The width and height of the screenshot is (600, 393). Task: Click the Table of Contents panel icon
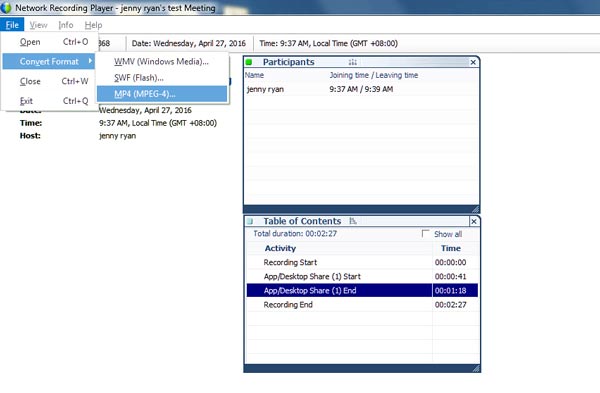pos(250,221)
